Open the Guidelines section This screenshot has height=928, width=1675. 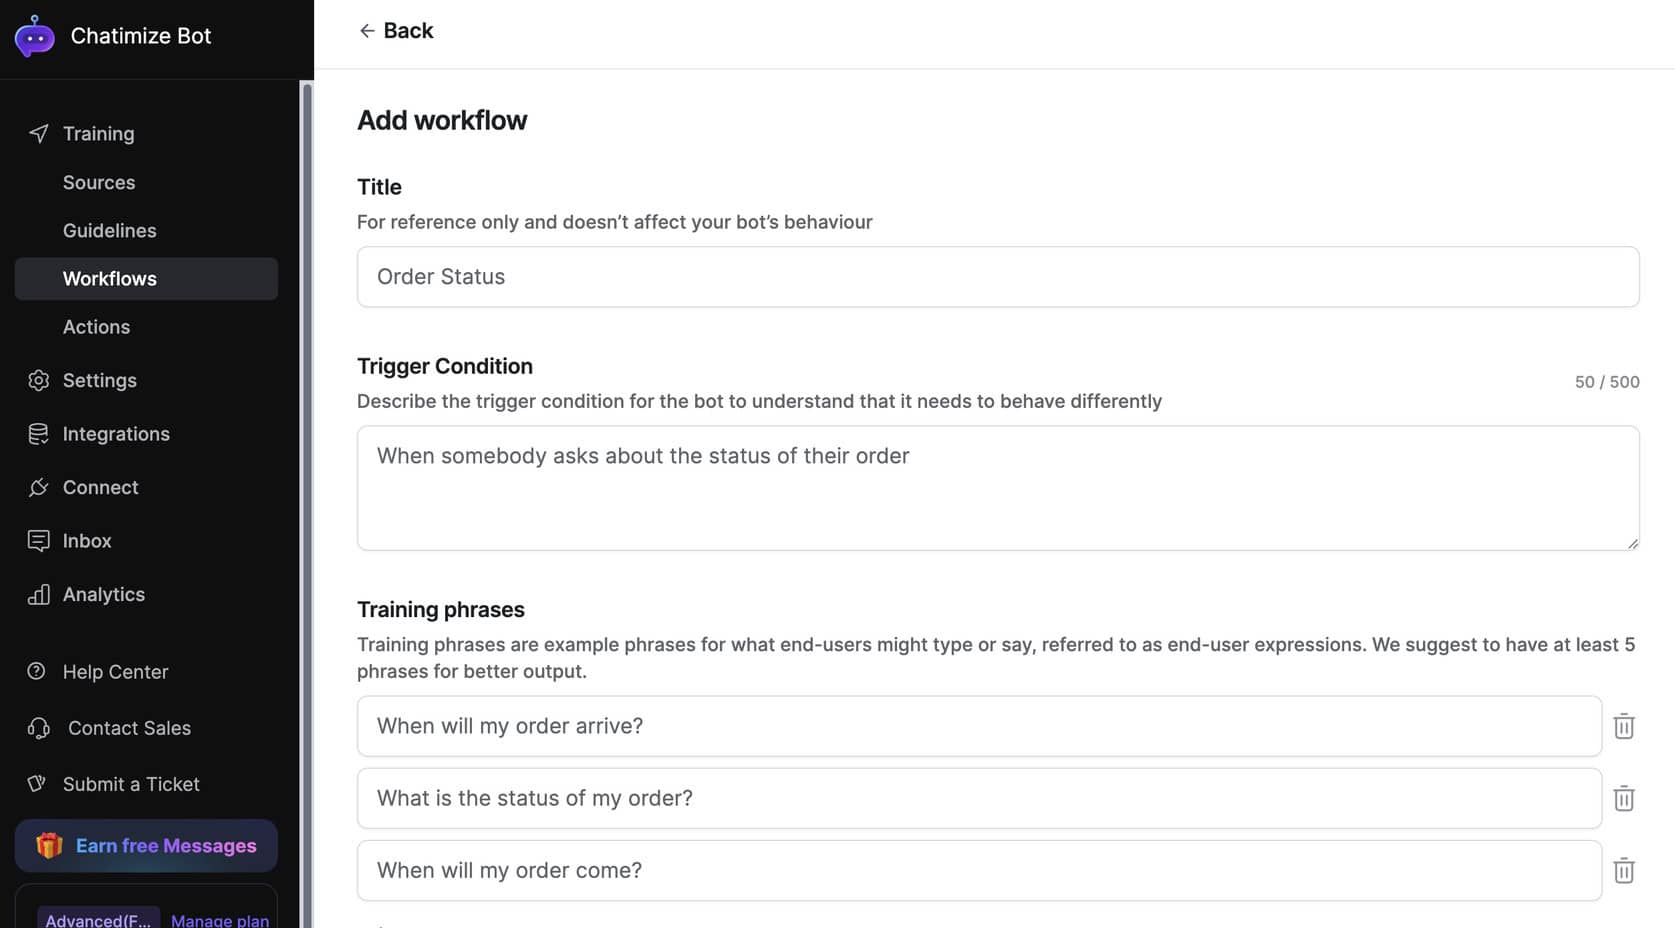pyautogui.click(x=110, y=231)
